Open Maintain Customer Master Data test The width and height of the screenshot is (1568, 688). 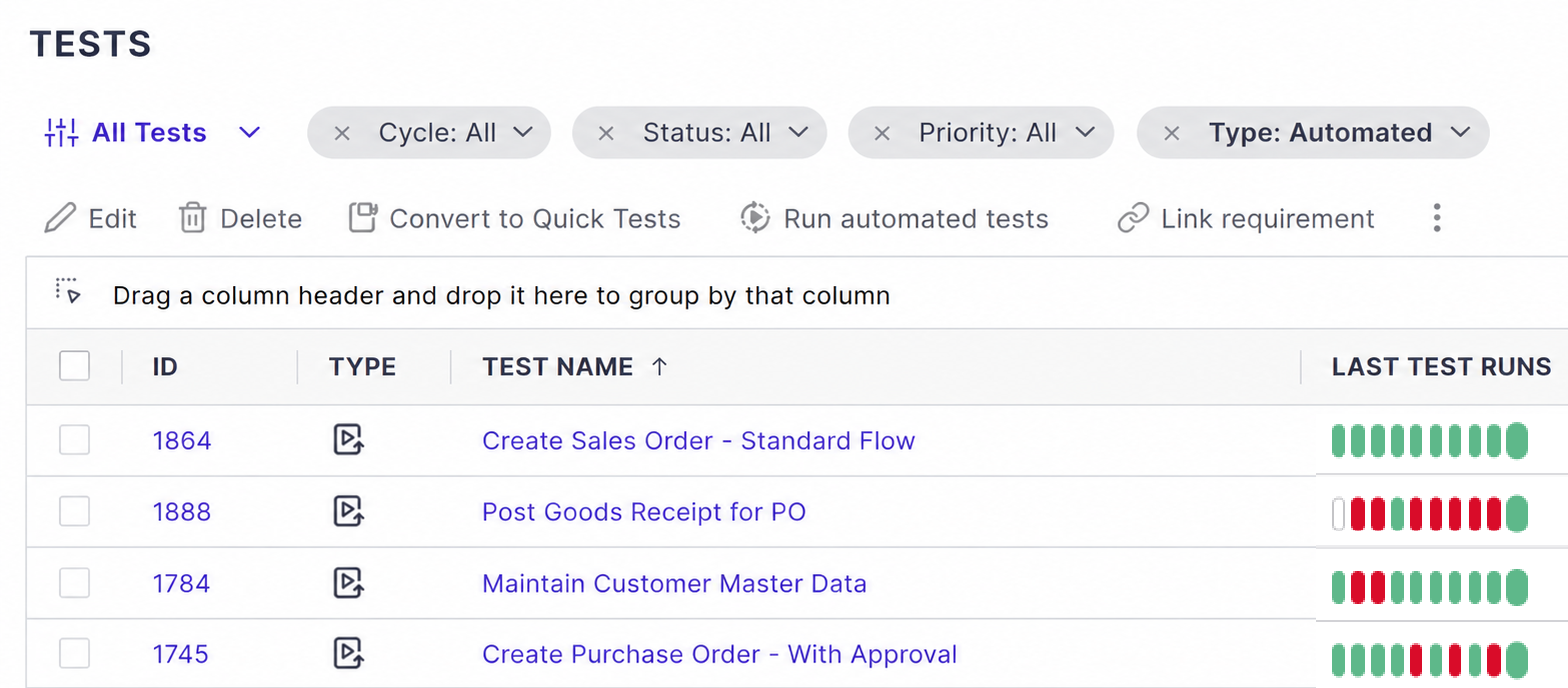(x=674, y=583)
